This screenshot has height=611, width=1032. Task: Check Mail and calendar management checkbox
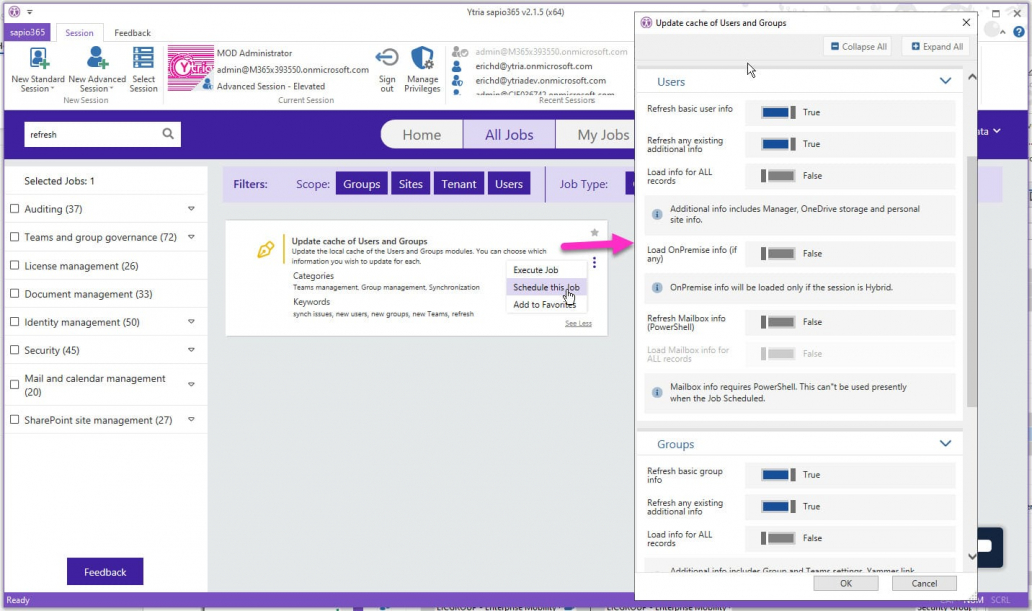pyautogui.click(x=14, y=385)
